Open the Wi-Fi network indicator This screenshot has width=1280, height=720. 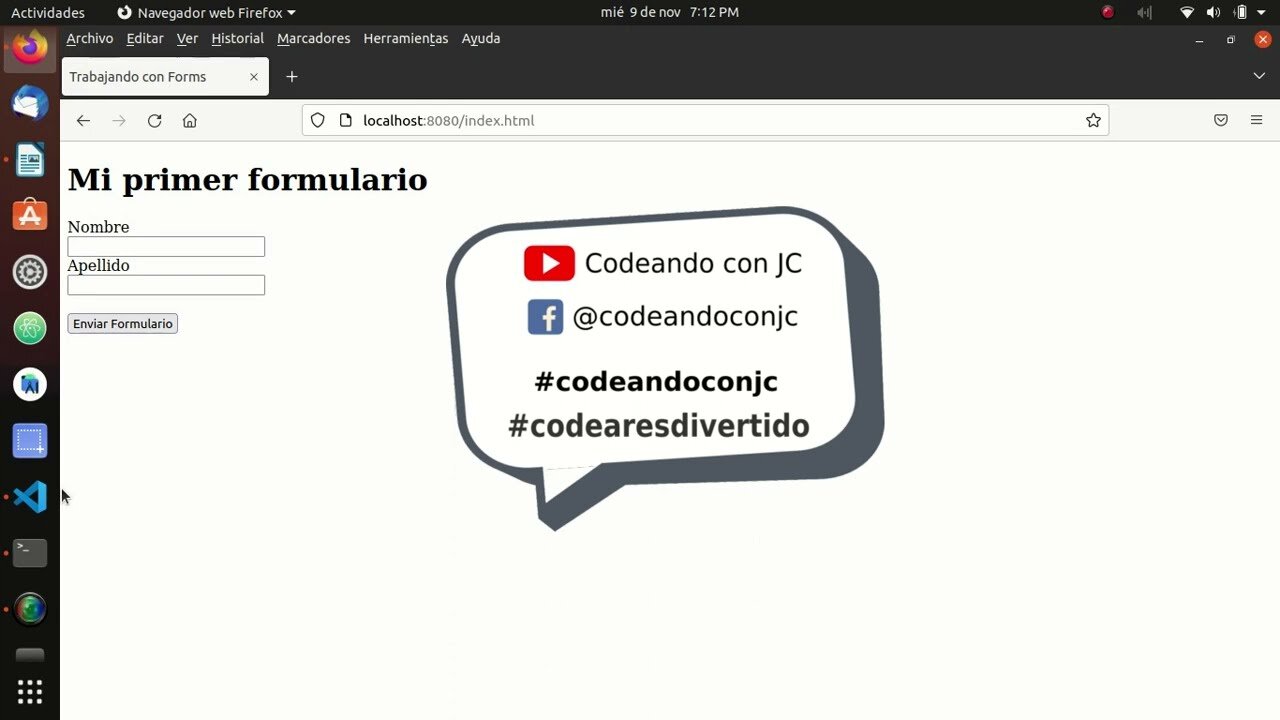(1187, 12)
